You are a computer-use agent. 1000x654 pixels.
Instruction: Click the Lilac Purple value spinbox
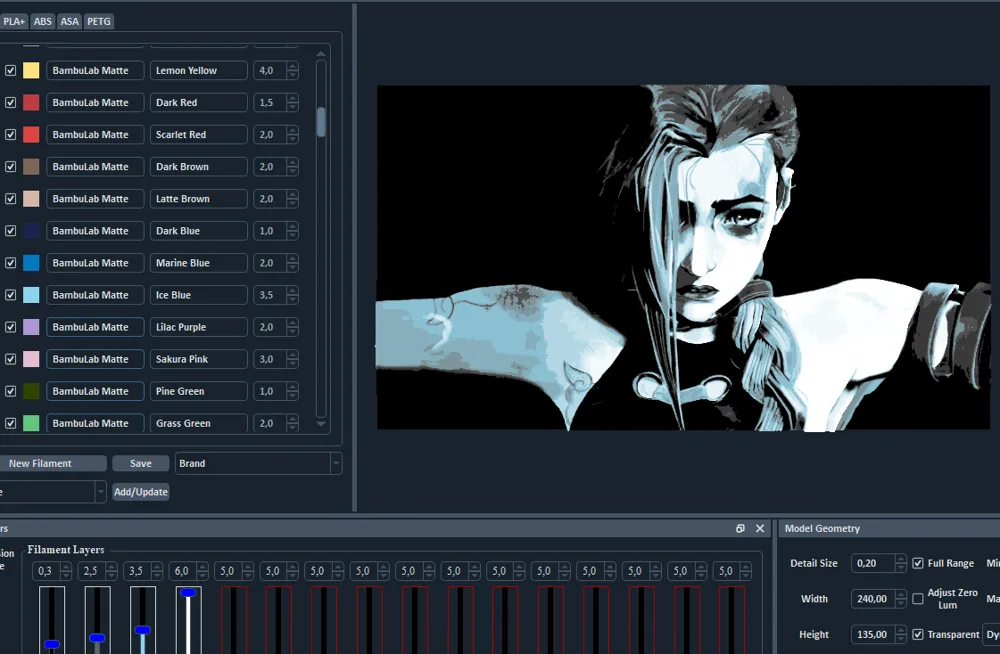(276, 327)
